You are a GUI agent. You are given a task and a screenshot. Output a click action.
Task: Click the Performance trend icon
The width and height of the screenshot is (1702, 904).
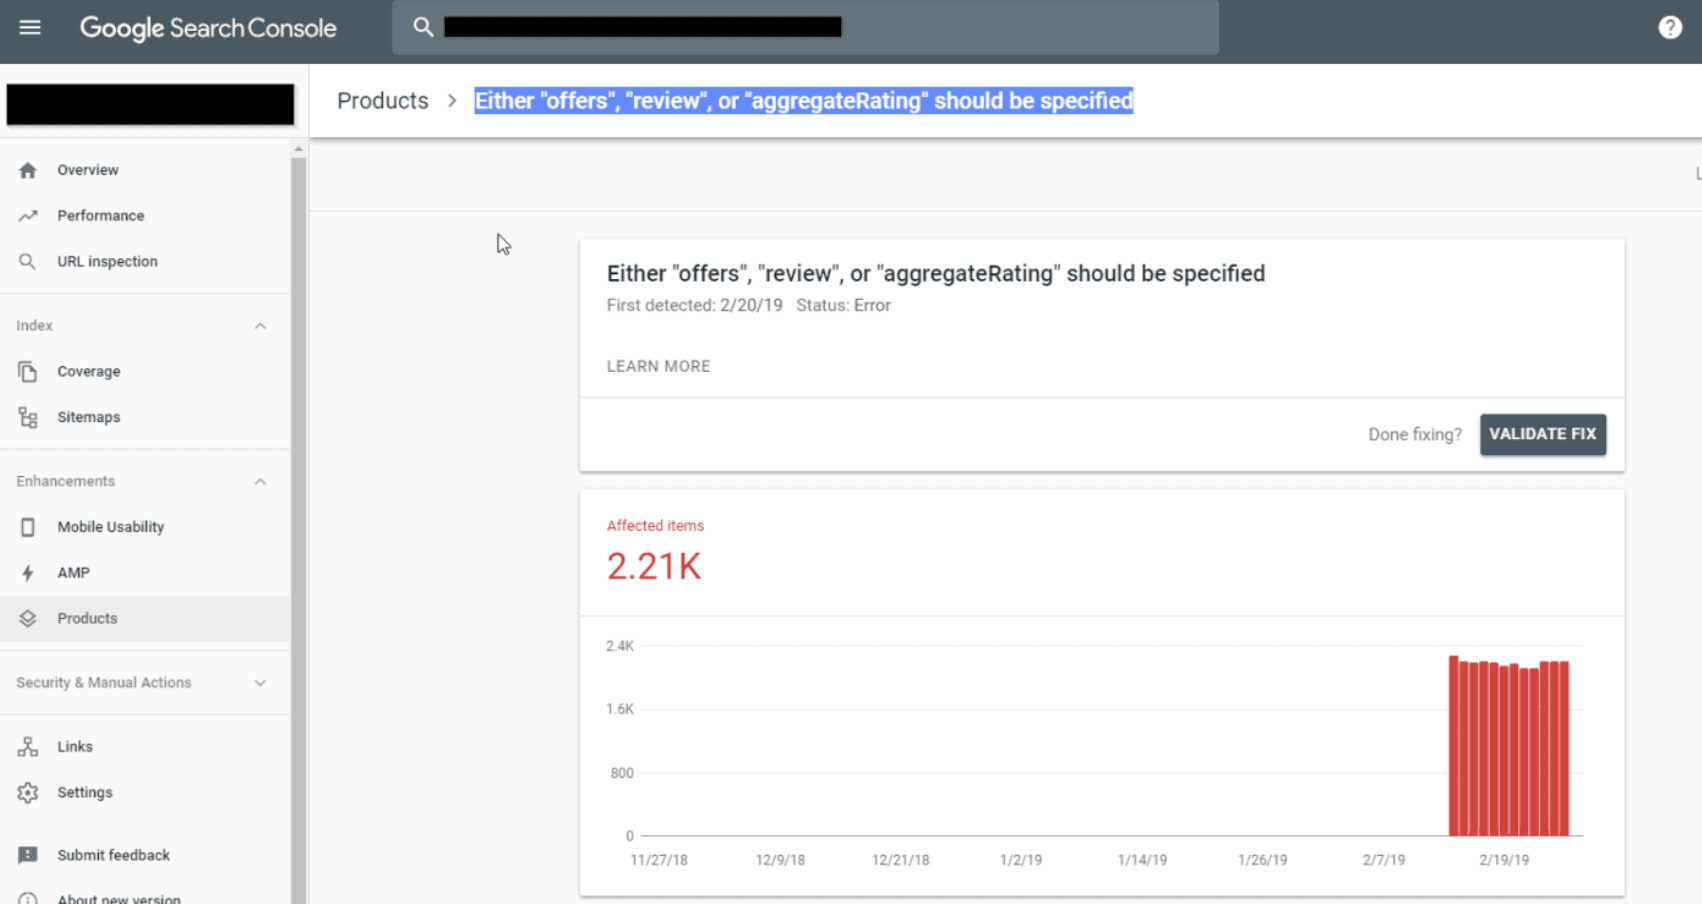click(x=28, y=216)
